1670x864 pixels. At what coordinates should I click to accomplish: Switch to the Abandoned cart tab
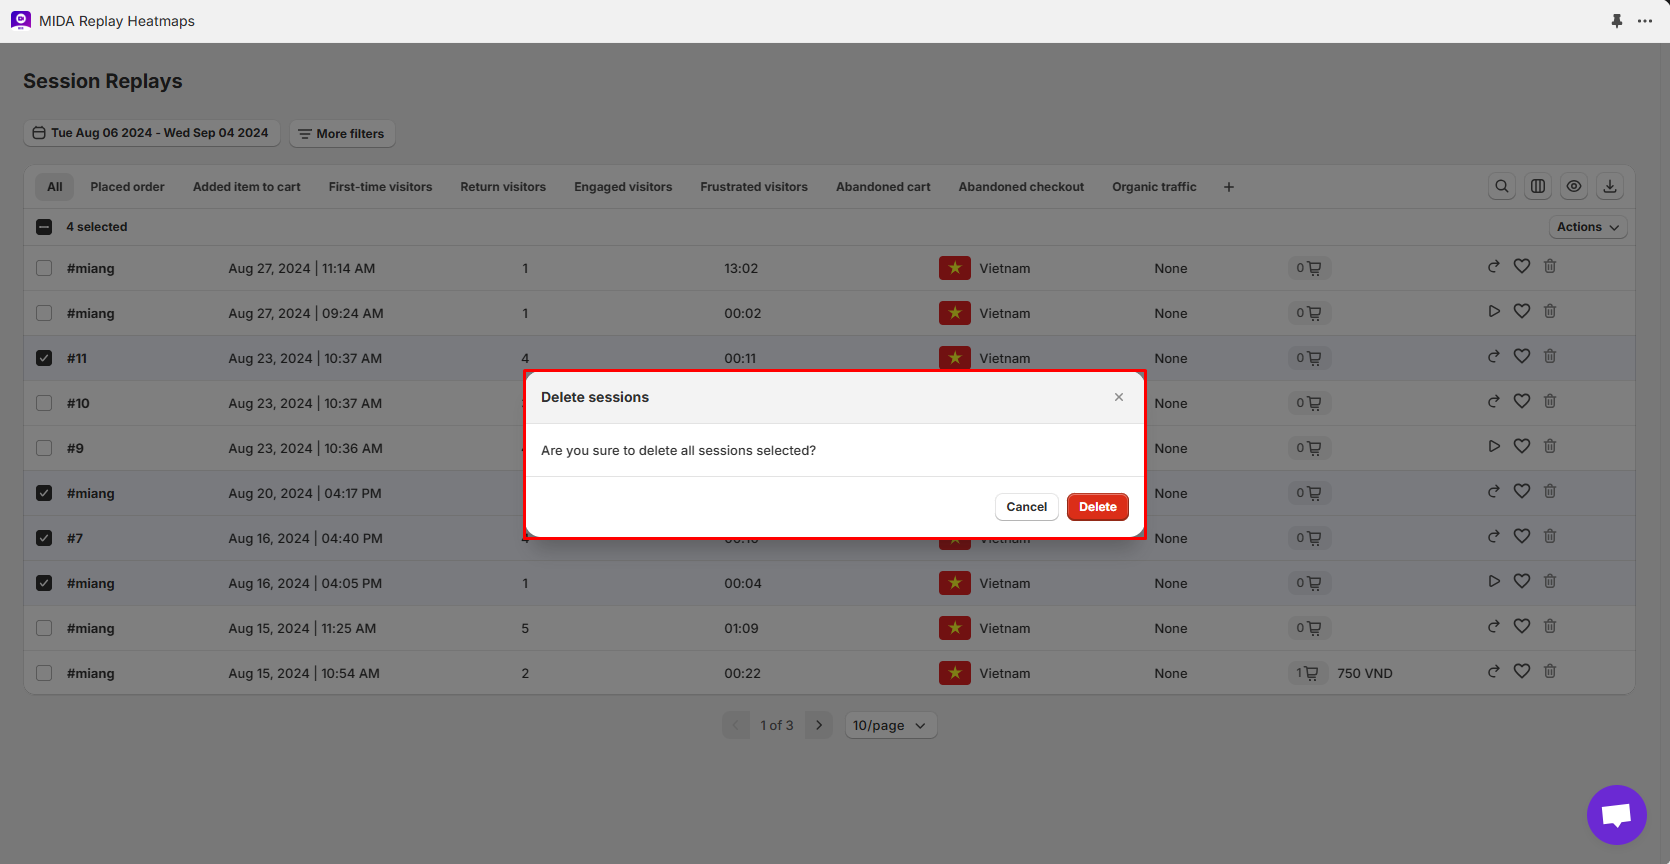tap(883, 187)
